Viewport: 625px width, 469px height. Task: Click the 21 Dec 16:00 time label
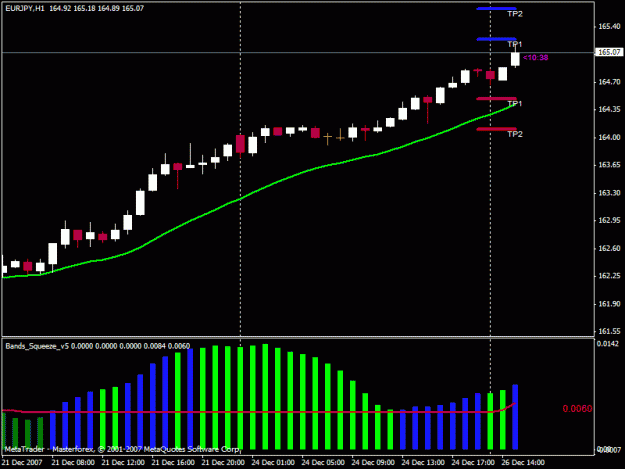coord(173,462)
